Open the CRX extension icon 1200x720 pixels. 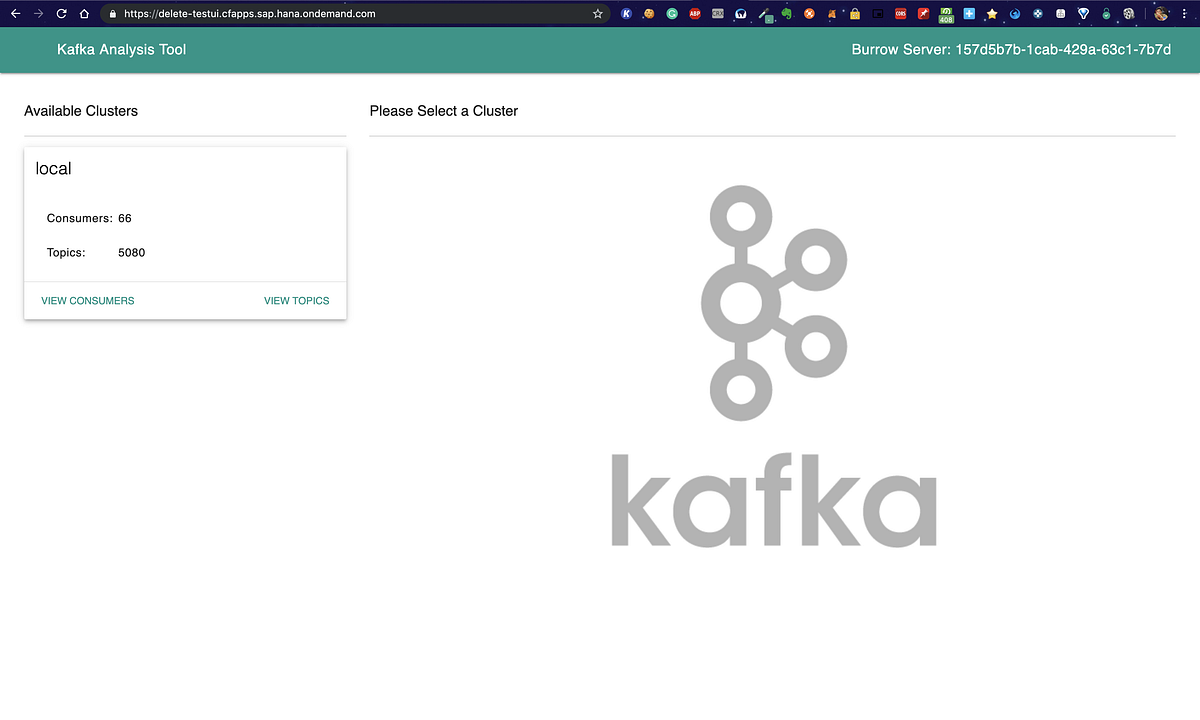click(716, 14)
